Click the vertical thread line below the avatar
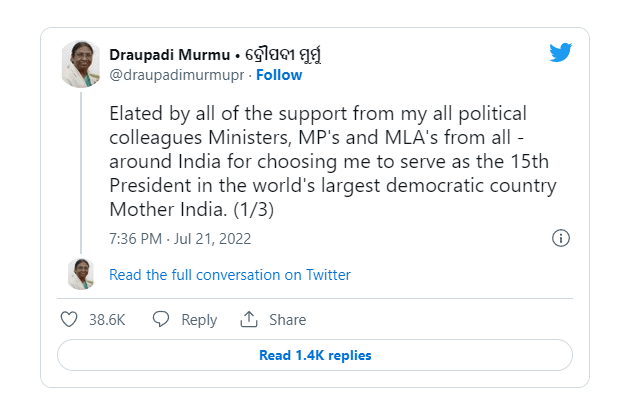Viewport: 641px width, 410px height. coord(81,170)
